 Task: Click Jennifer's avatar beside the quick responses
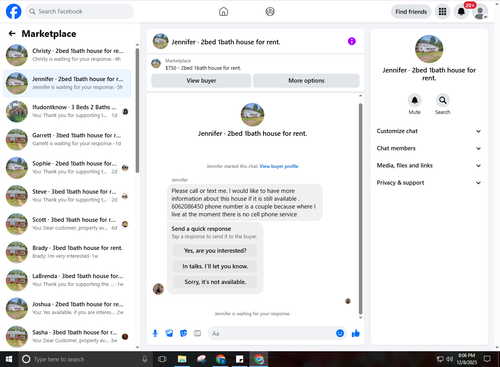tap(158, 289)
